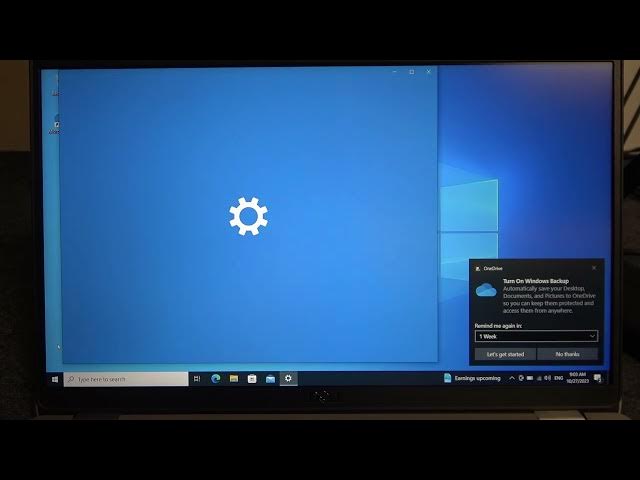Open File Explorer from the taskbar
This screenshot has height=480, width=640.
[233, 379]
